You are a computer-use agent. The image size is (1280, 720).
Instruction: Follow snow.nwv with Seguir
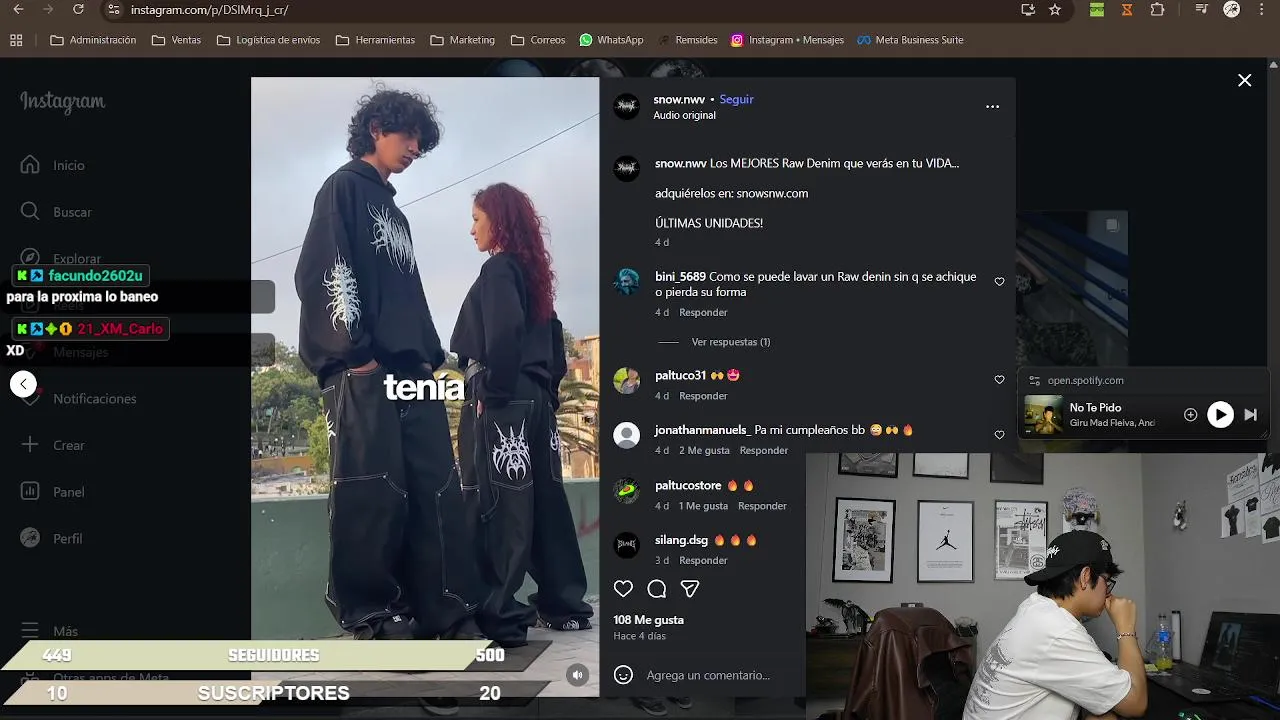point(736,99)
